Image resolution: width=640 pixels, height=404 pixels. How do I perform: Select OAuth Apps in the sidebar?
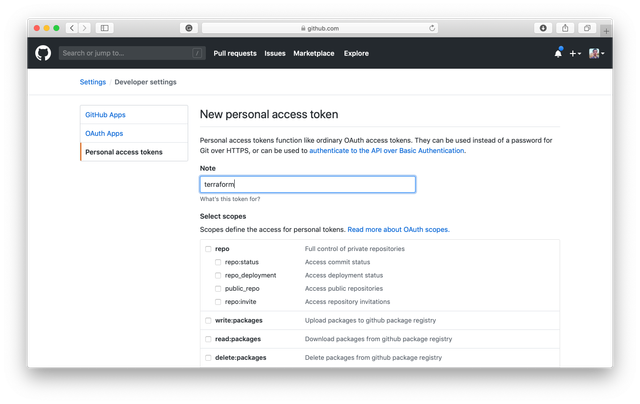tap(104, 133)
